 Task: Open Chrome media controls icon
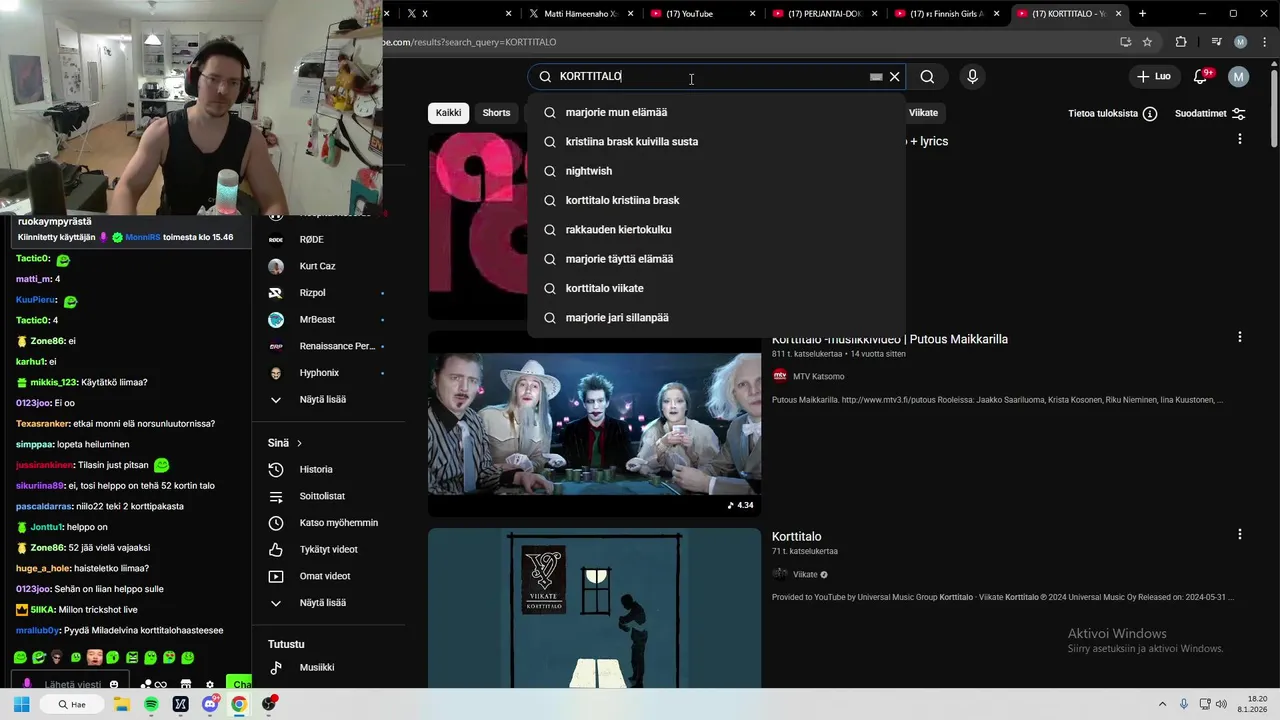click(1216, 42)
